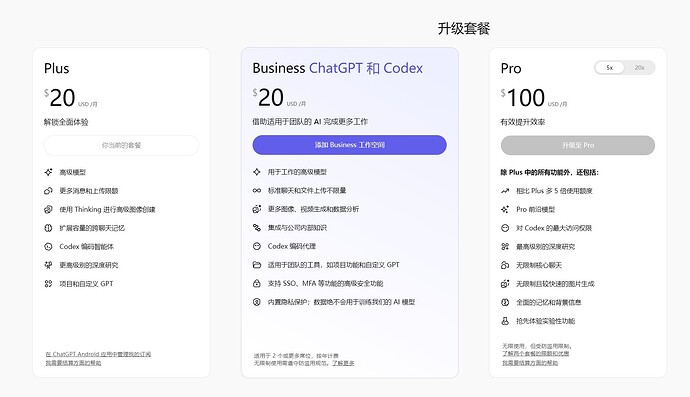Switch Pro plan to 20x usage
690x397 pixels.
639,67
